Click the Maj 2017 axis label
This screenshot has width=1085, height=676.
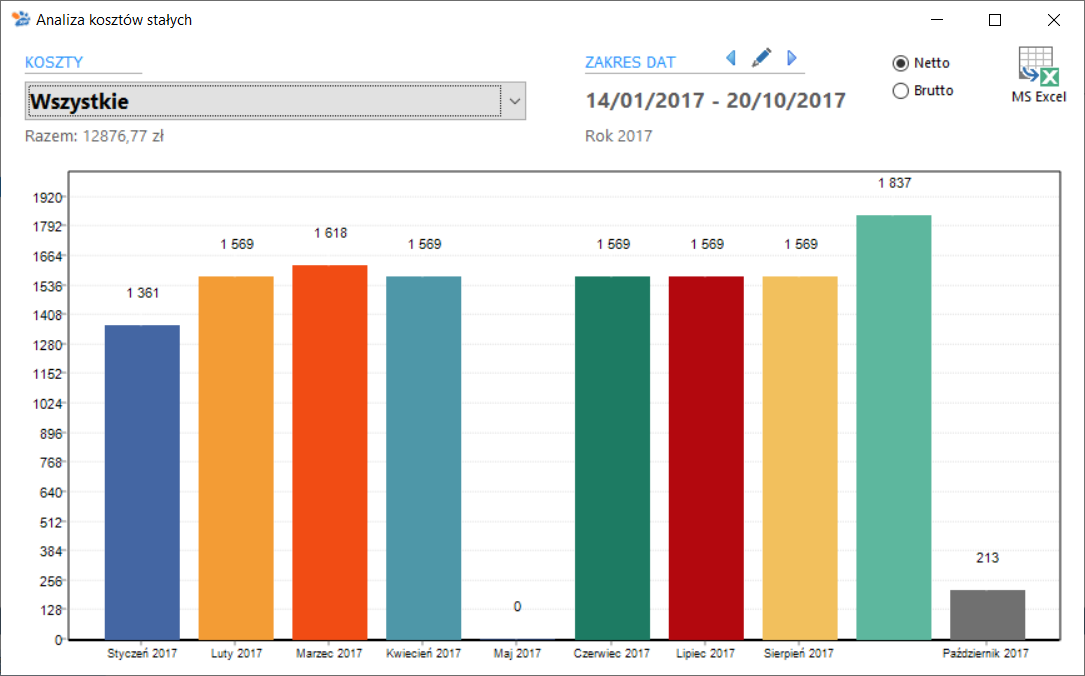(518, 653)
